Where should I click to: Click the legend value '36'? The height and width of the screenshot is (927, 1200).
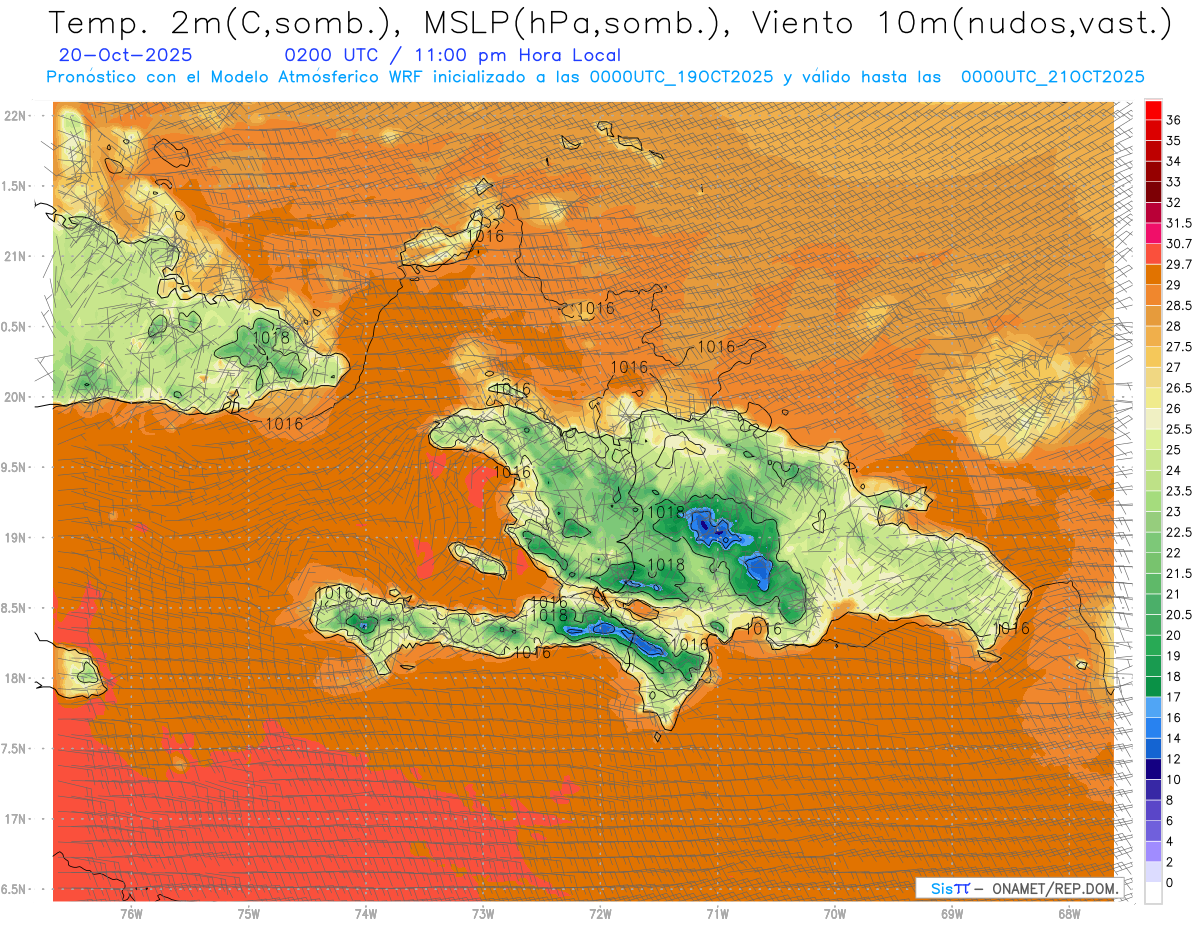coord(1173,120)
